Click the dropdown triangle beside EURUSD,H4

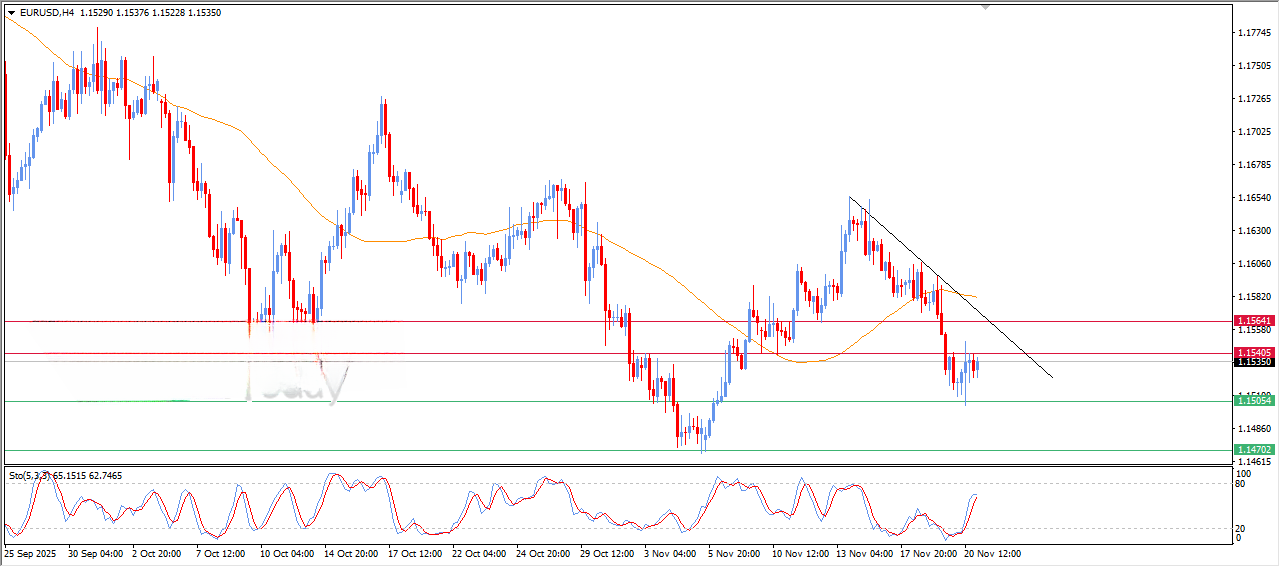(12, 13)
